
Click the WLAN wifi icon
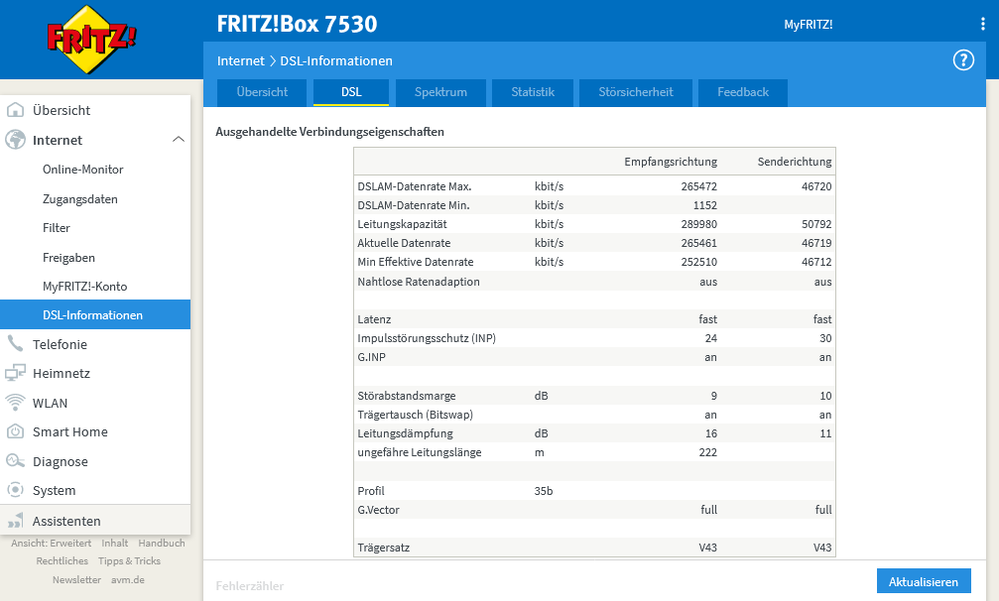pos(15,403)
